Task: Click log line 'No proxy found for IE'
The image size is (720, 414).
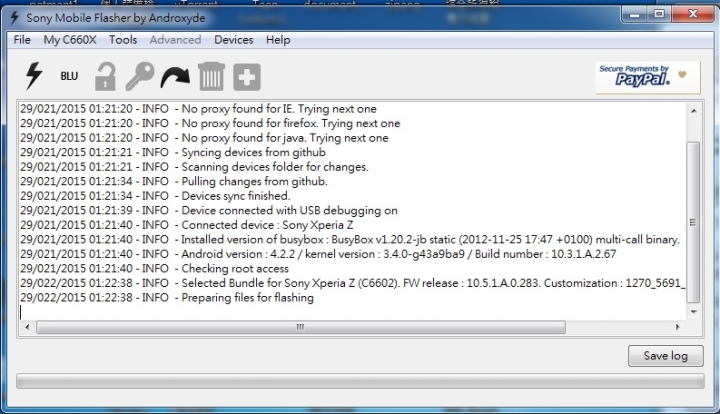Action: [198, 109]
